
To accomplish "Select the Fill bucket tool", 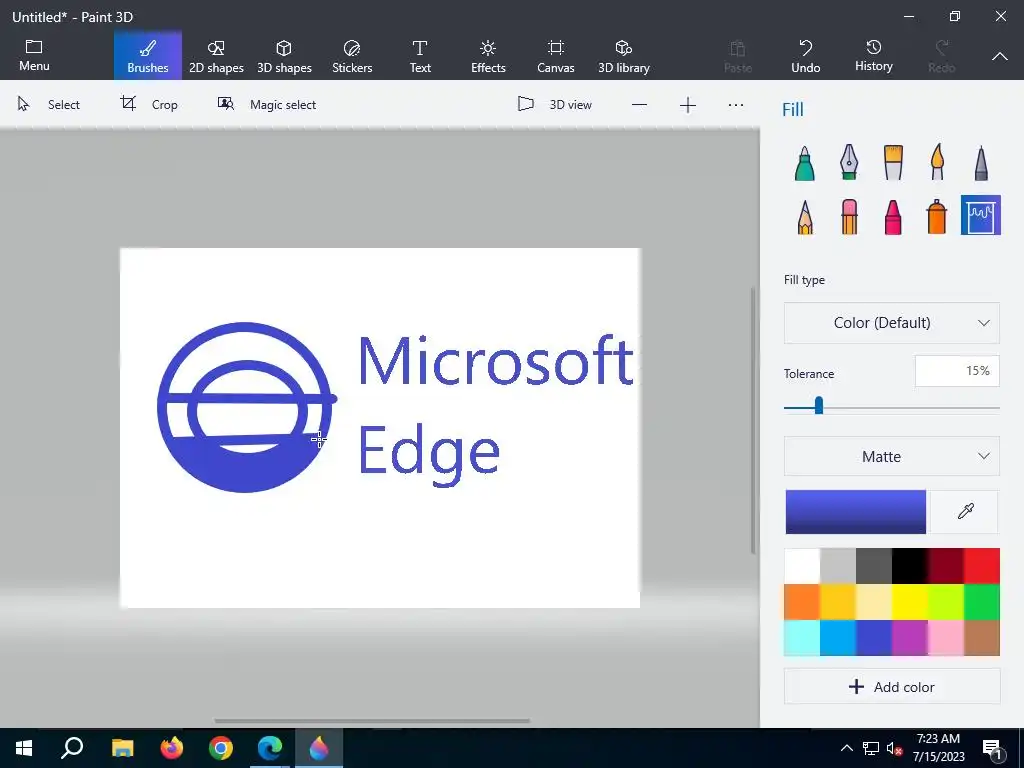I will click(x=980, y=215).
